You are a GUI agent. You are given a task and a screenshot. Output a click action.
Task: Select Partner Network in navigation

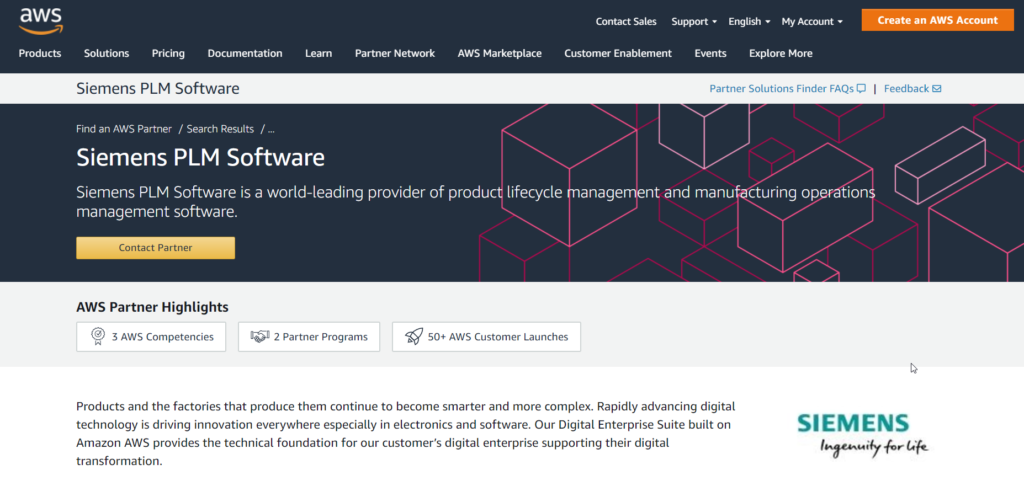395,53
